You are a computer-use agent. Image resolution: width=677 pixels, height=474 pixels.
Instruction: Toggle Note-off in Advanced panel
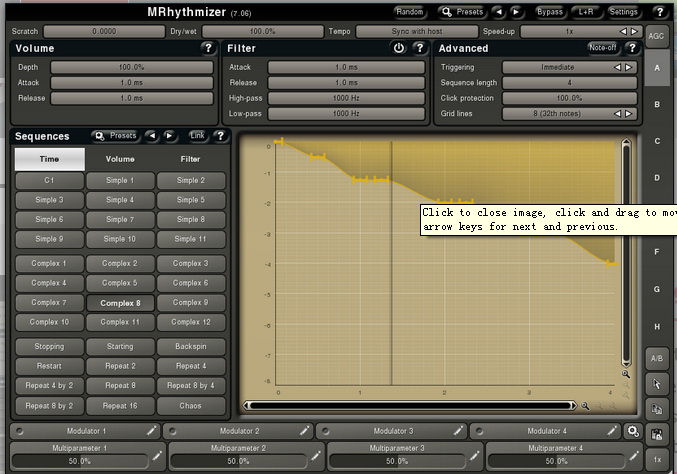(x=603, y=47)
